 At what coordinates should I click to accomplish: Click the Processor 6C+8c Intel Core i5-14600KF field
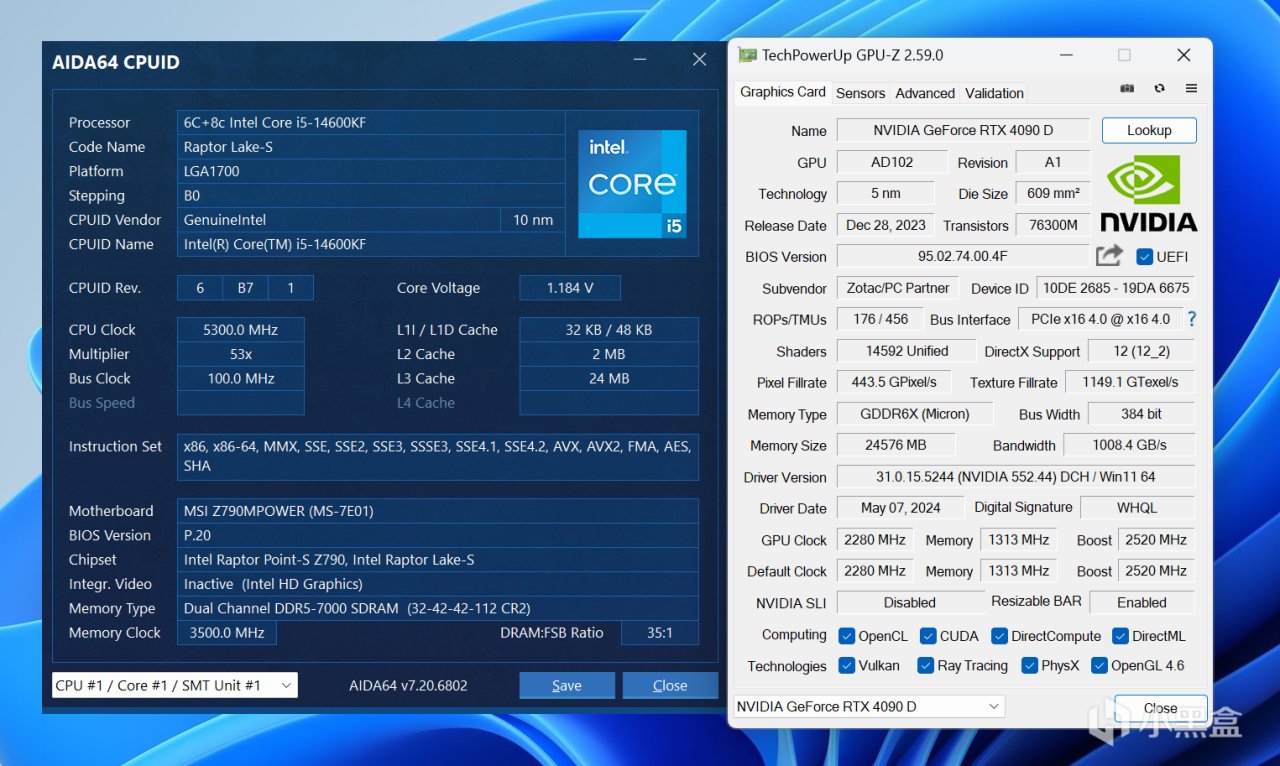(371, 123)
